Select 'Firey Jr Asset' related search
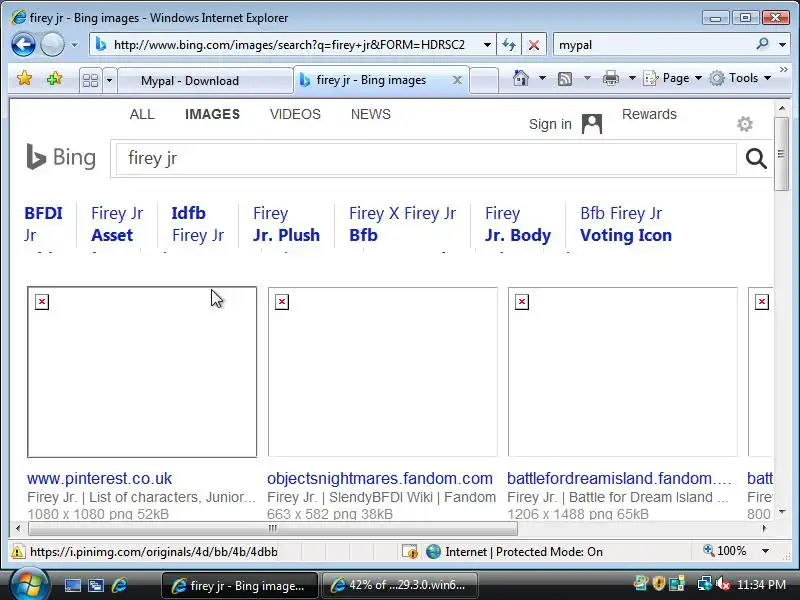The image size is (800, 600). [117, 224]
